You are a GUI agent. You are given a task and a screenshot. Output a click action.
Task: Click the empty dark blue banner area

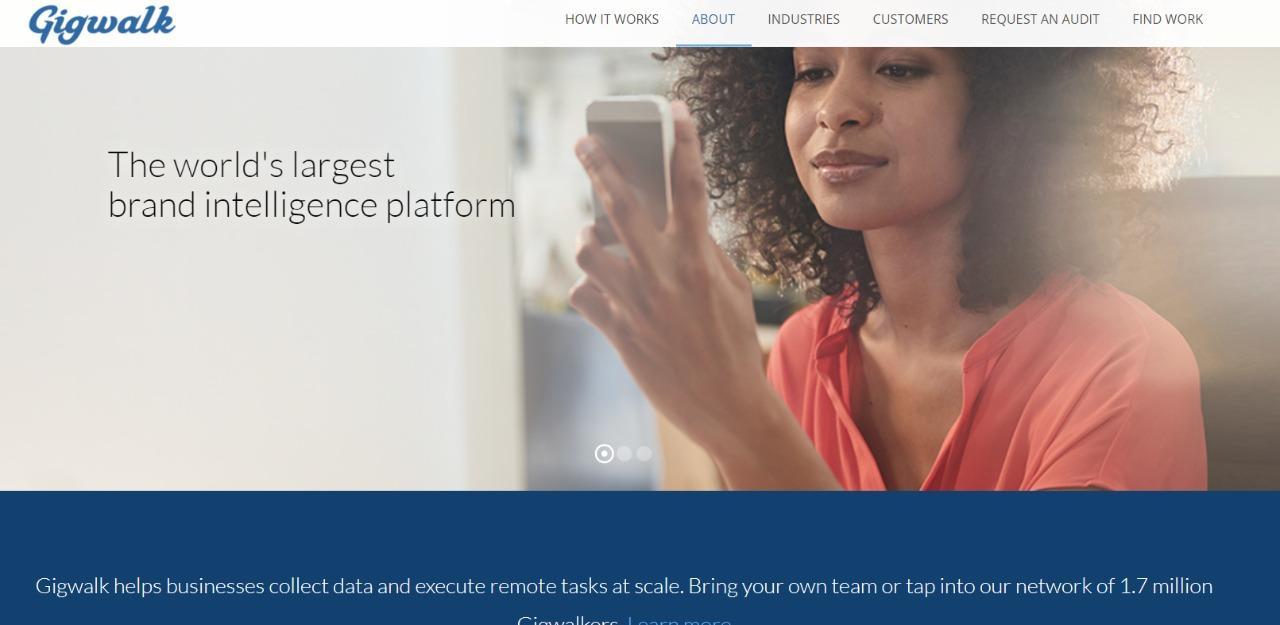coord(640,530)
